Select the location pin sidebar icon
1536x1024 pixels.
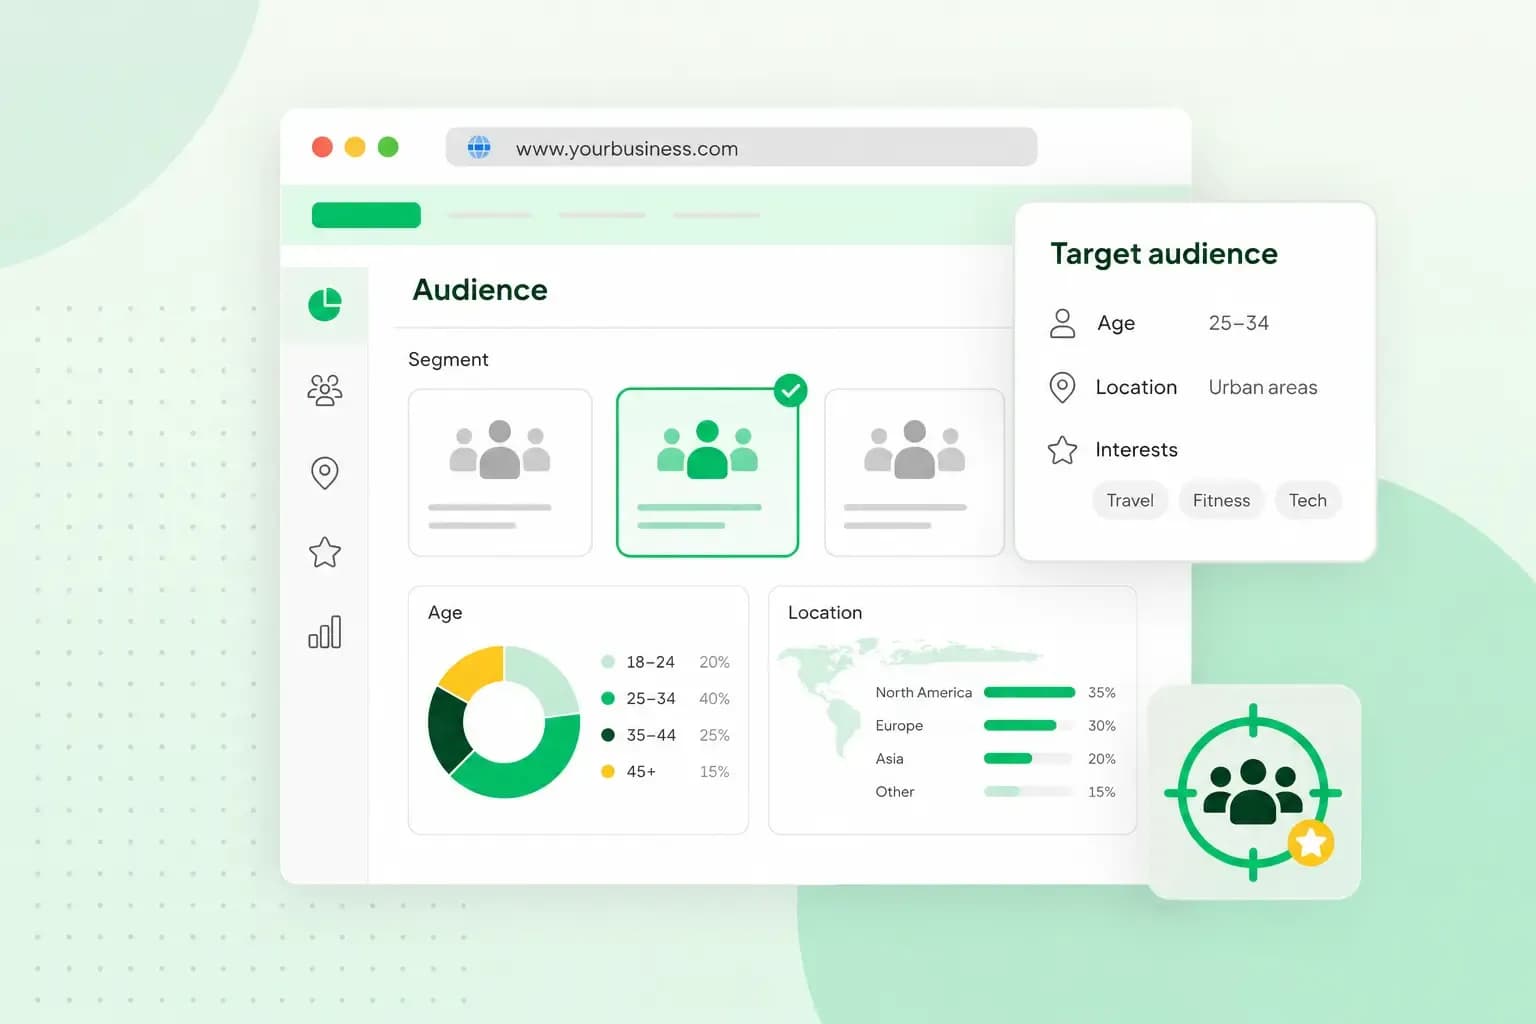coord(325,473)
